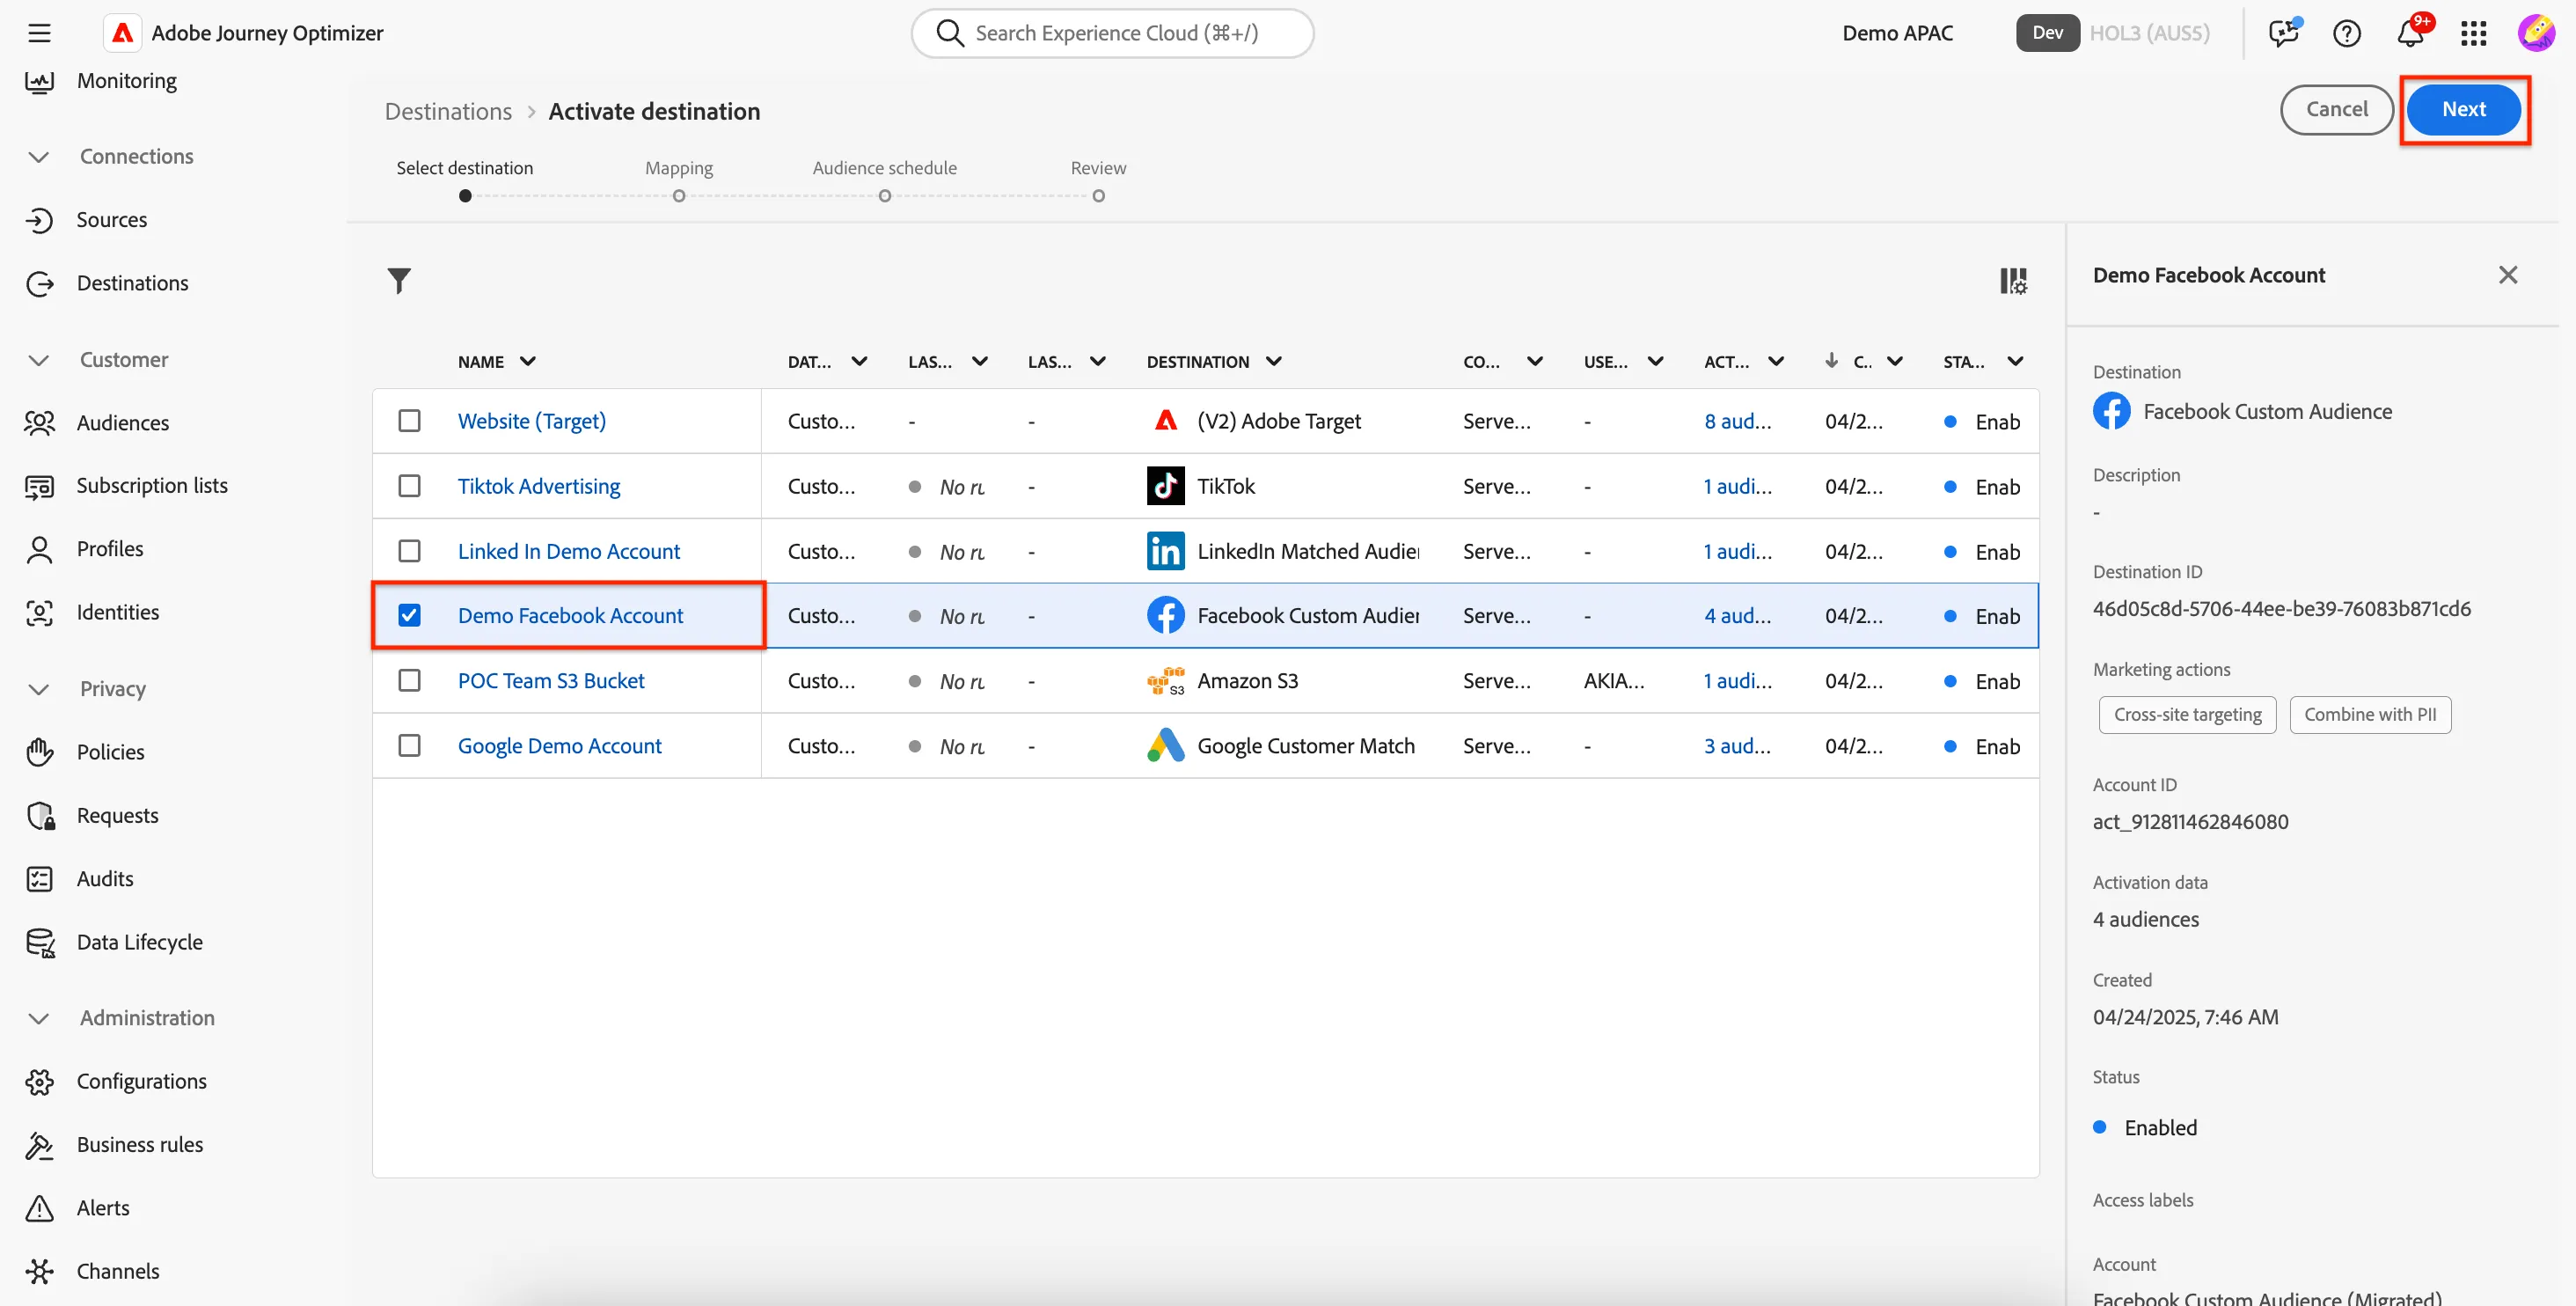Open the hamburger navigation menu
The image size is (2576, 1306).
39,33
